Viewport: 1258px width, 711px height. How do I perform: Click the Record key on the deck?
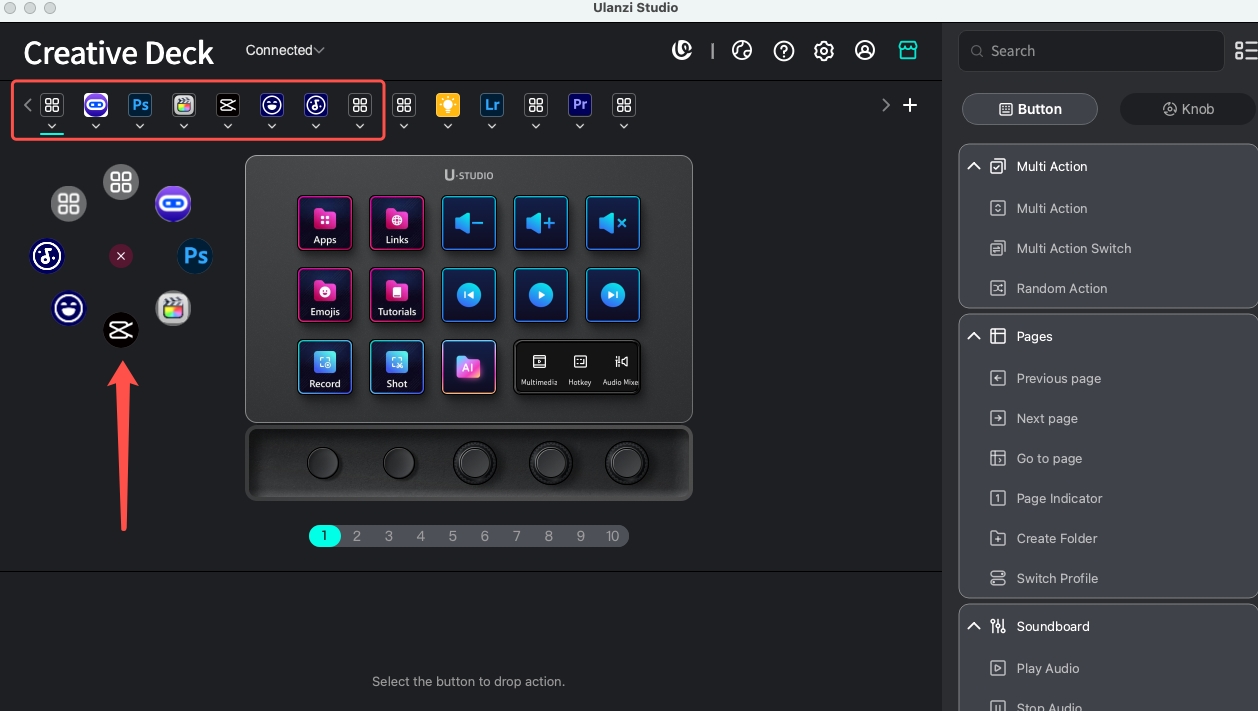point(325,367)
